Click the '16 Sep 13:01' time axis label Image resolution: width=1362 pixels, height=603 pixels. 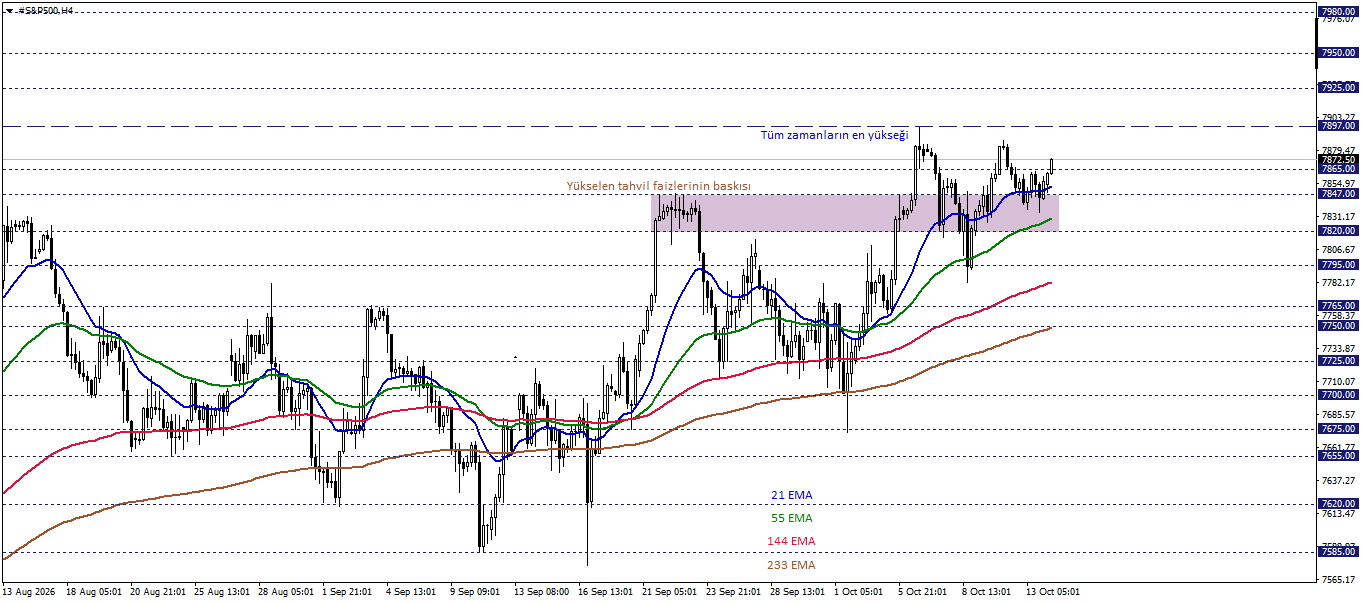pyautogui.click(x=606, y=592)
